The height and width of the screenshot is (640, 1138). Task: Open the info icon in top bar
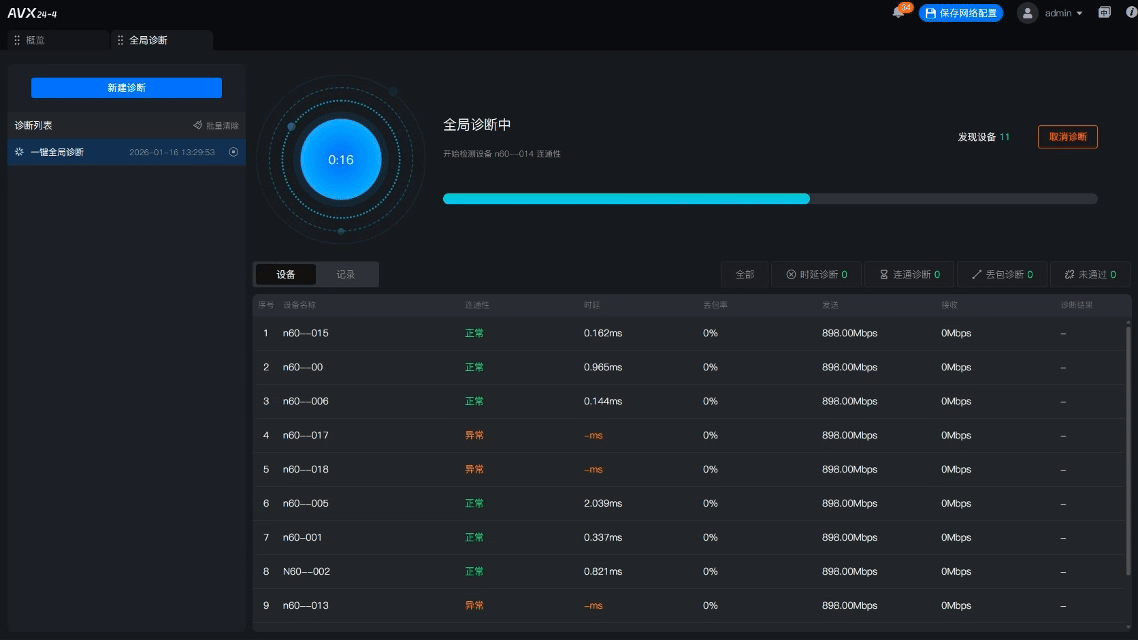1131,13
